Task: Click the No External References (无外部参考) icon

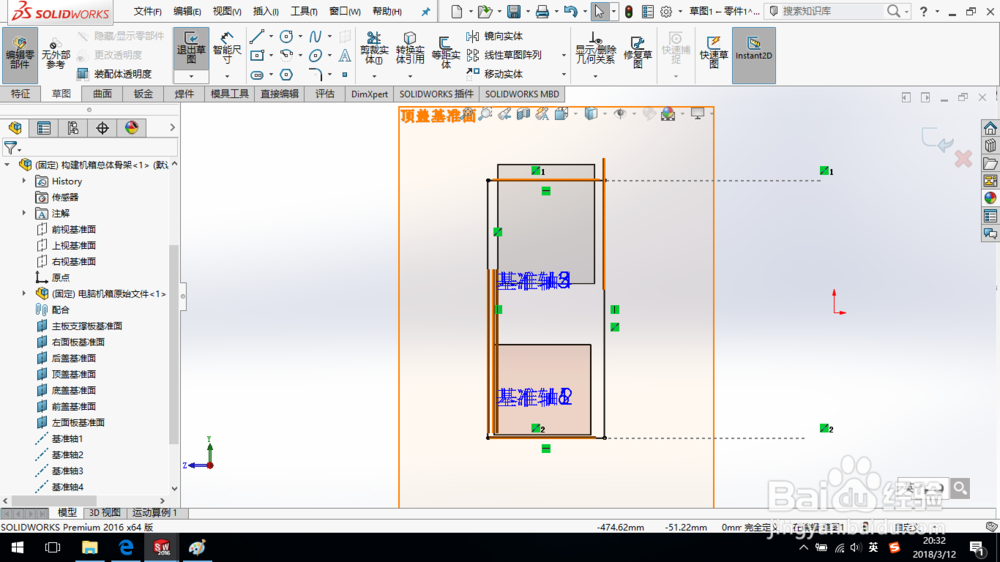Action: coord(55,55)
